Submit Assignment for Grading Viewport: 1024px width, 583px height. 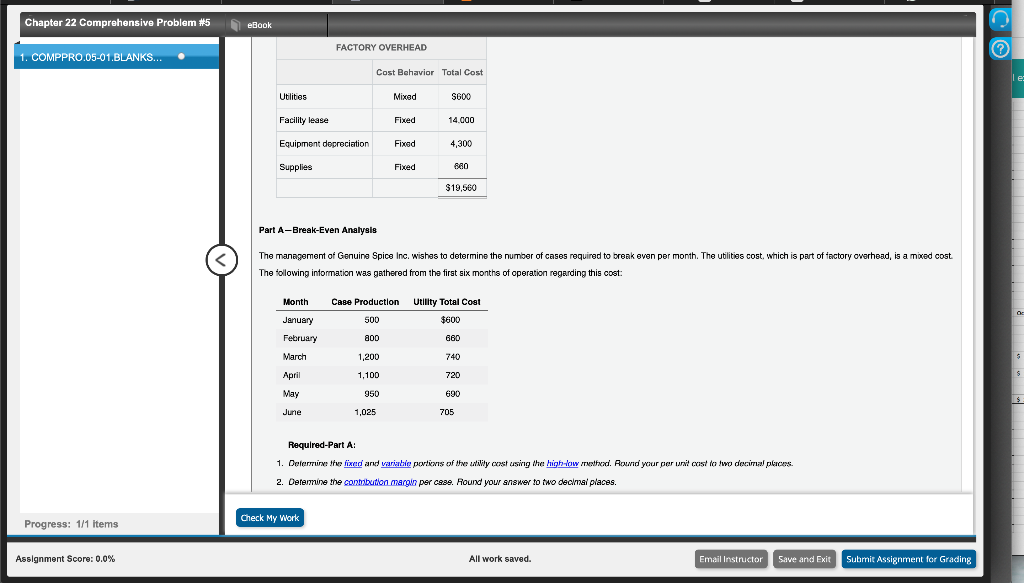(x=908, y=559)
